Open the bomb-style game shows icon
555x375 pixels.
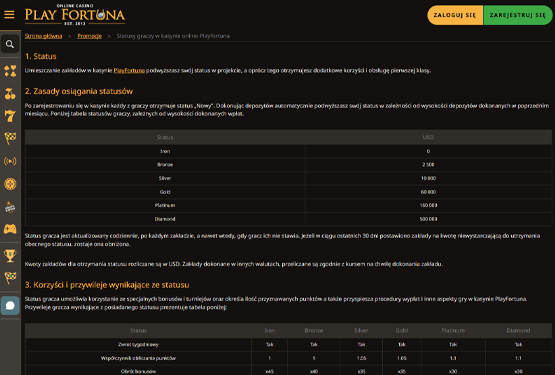(10, 207)
